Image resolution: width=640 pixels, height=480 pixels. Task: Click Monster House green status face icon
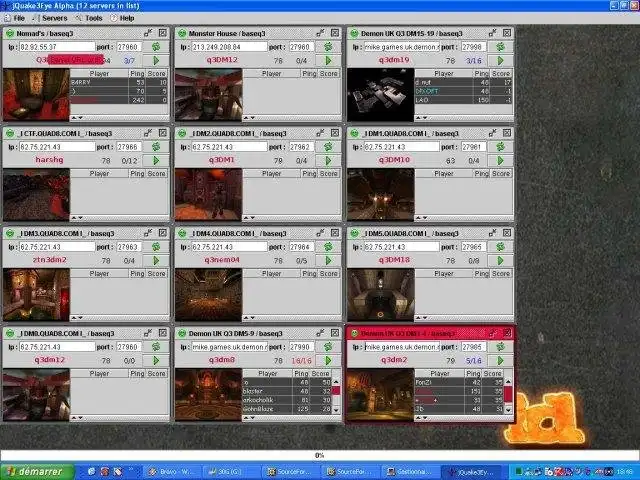(x=182, y=33)
